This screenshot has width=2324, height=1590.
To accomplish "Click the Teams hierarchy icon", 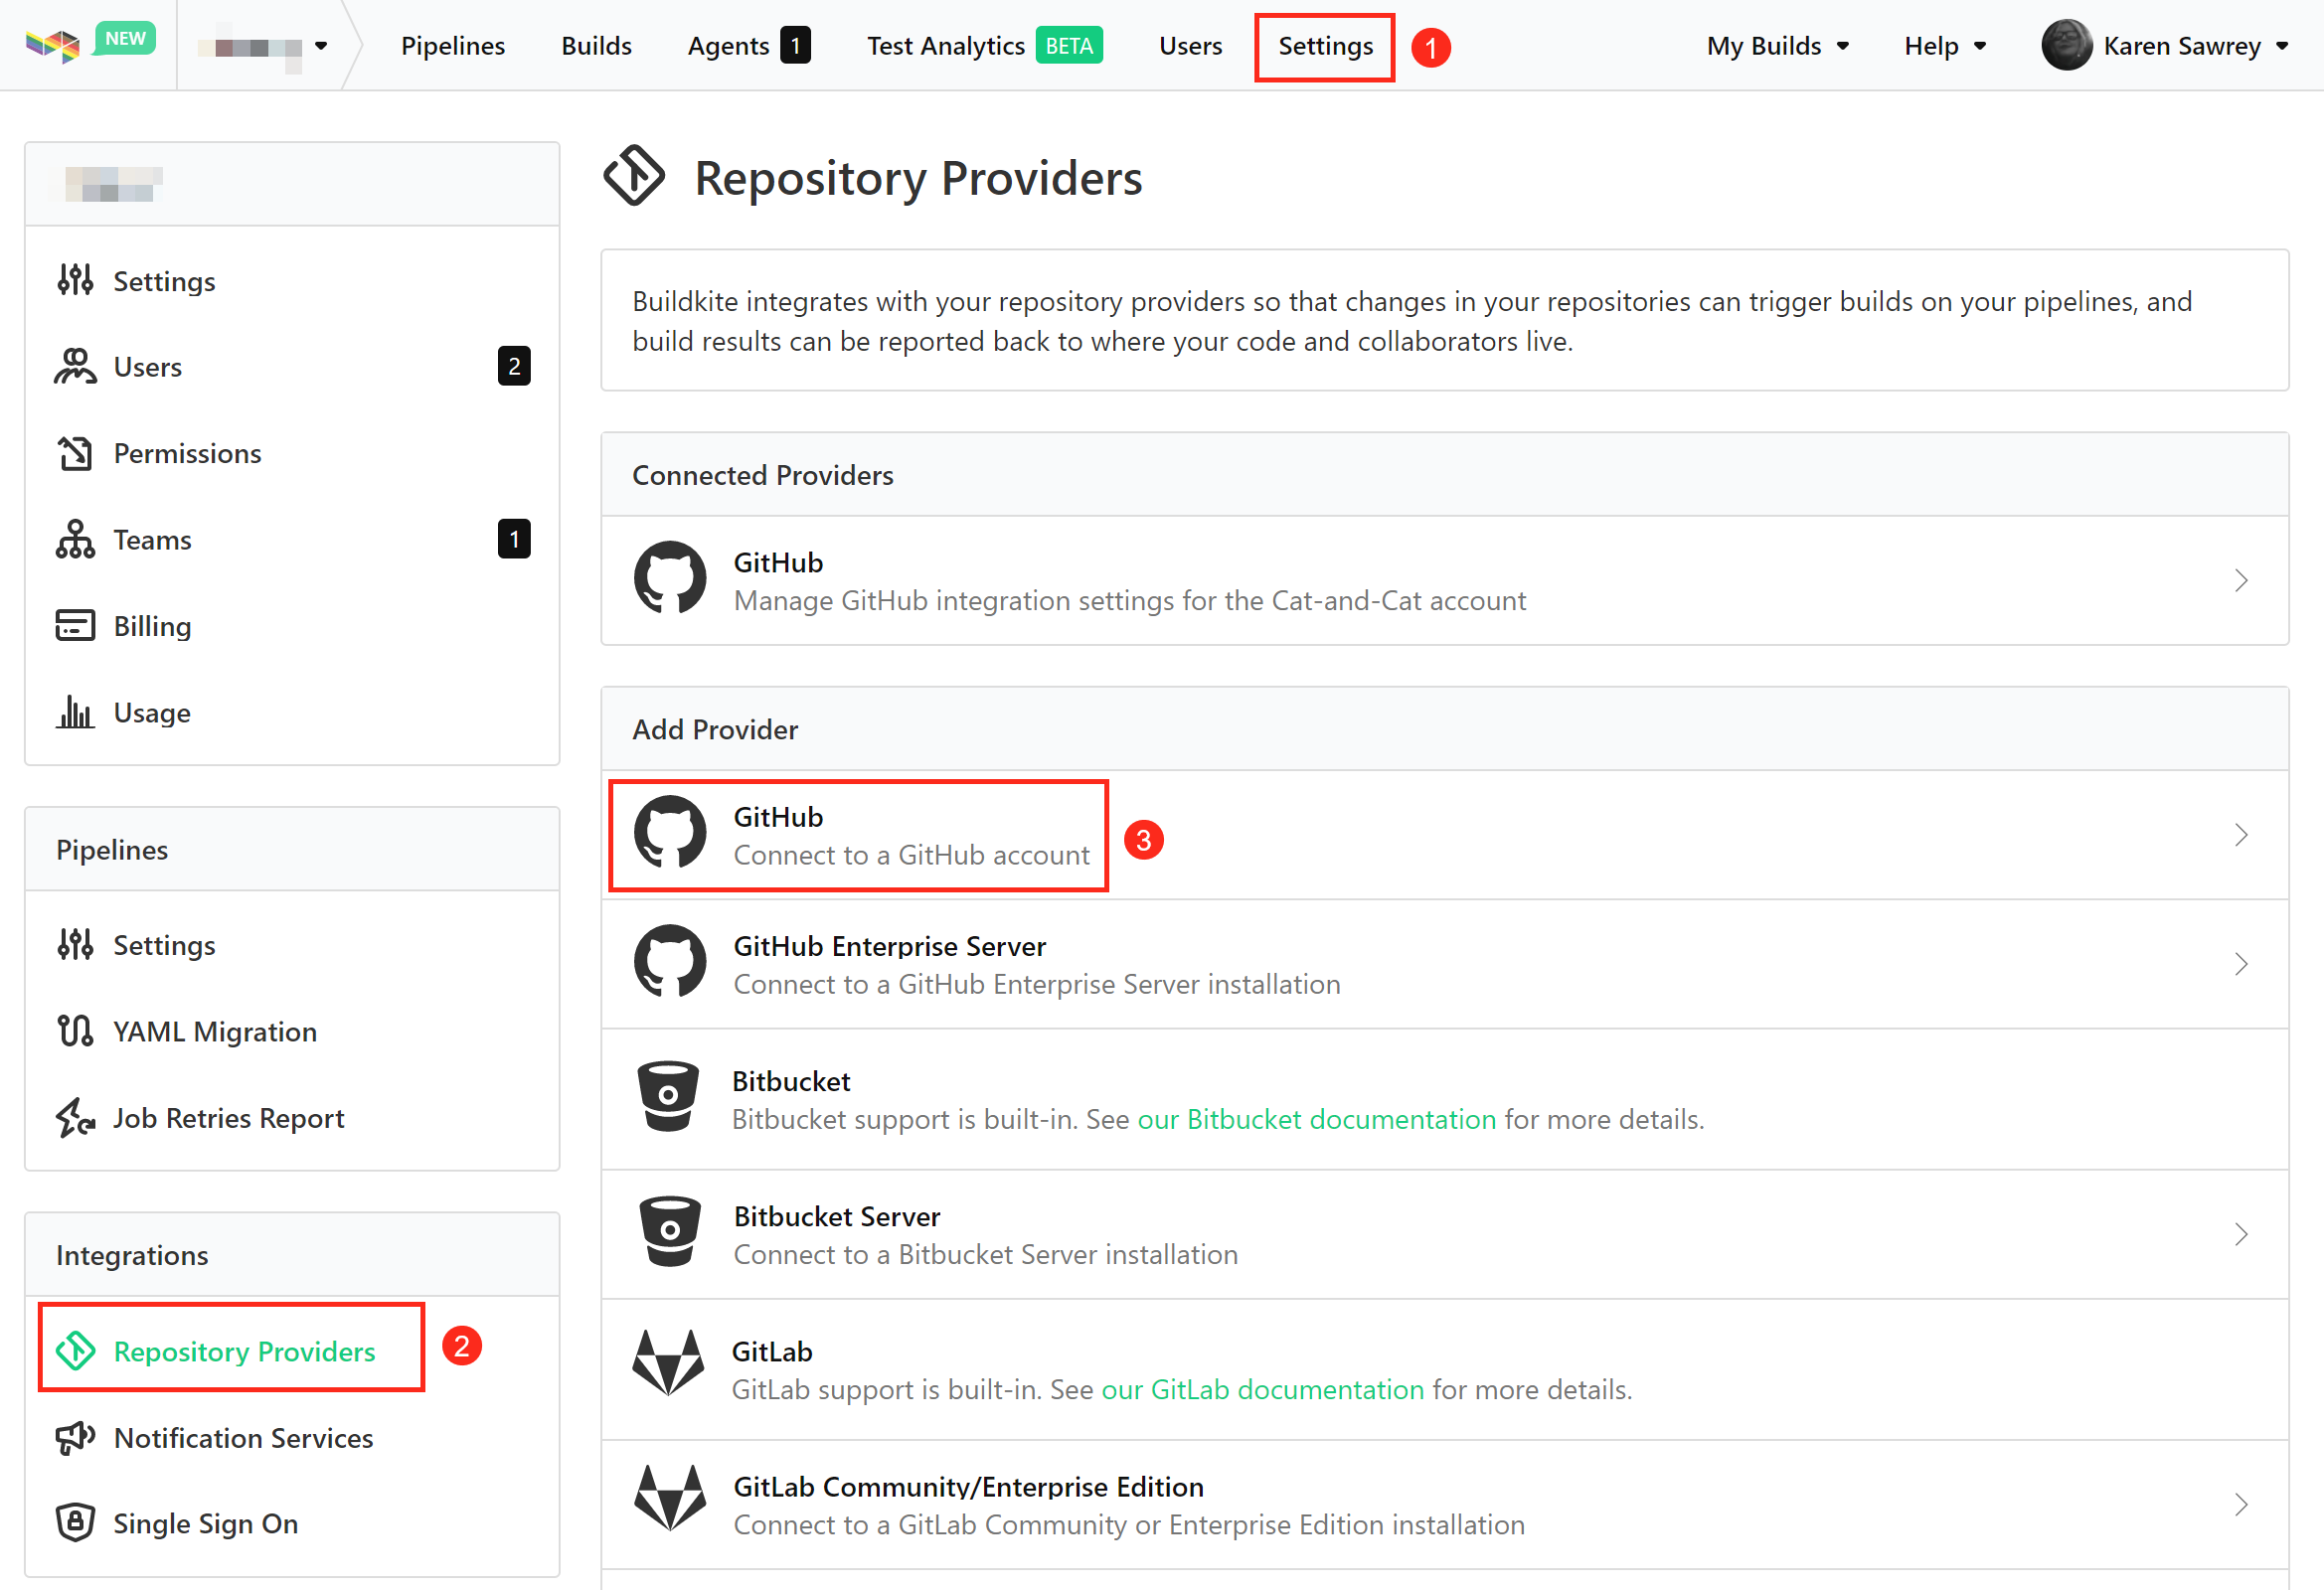I will pyautogui.click(x=75, y=539).
